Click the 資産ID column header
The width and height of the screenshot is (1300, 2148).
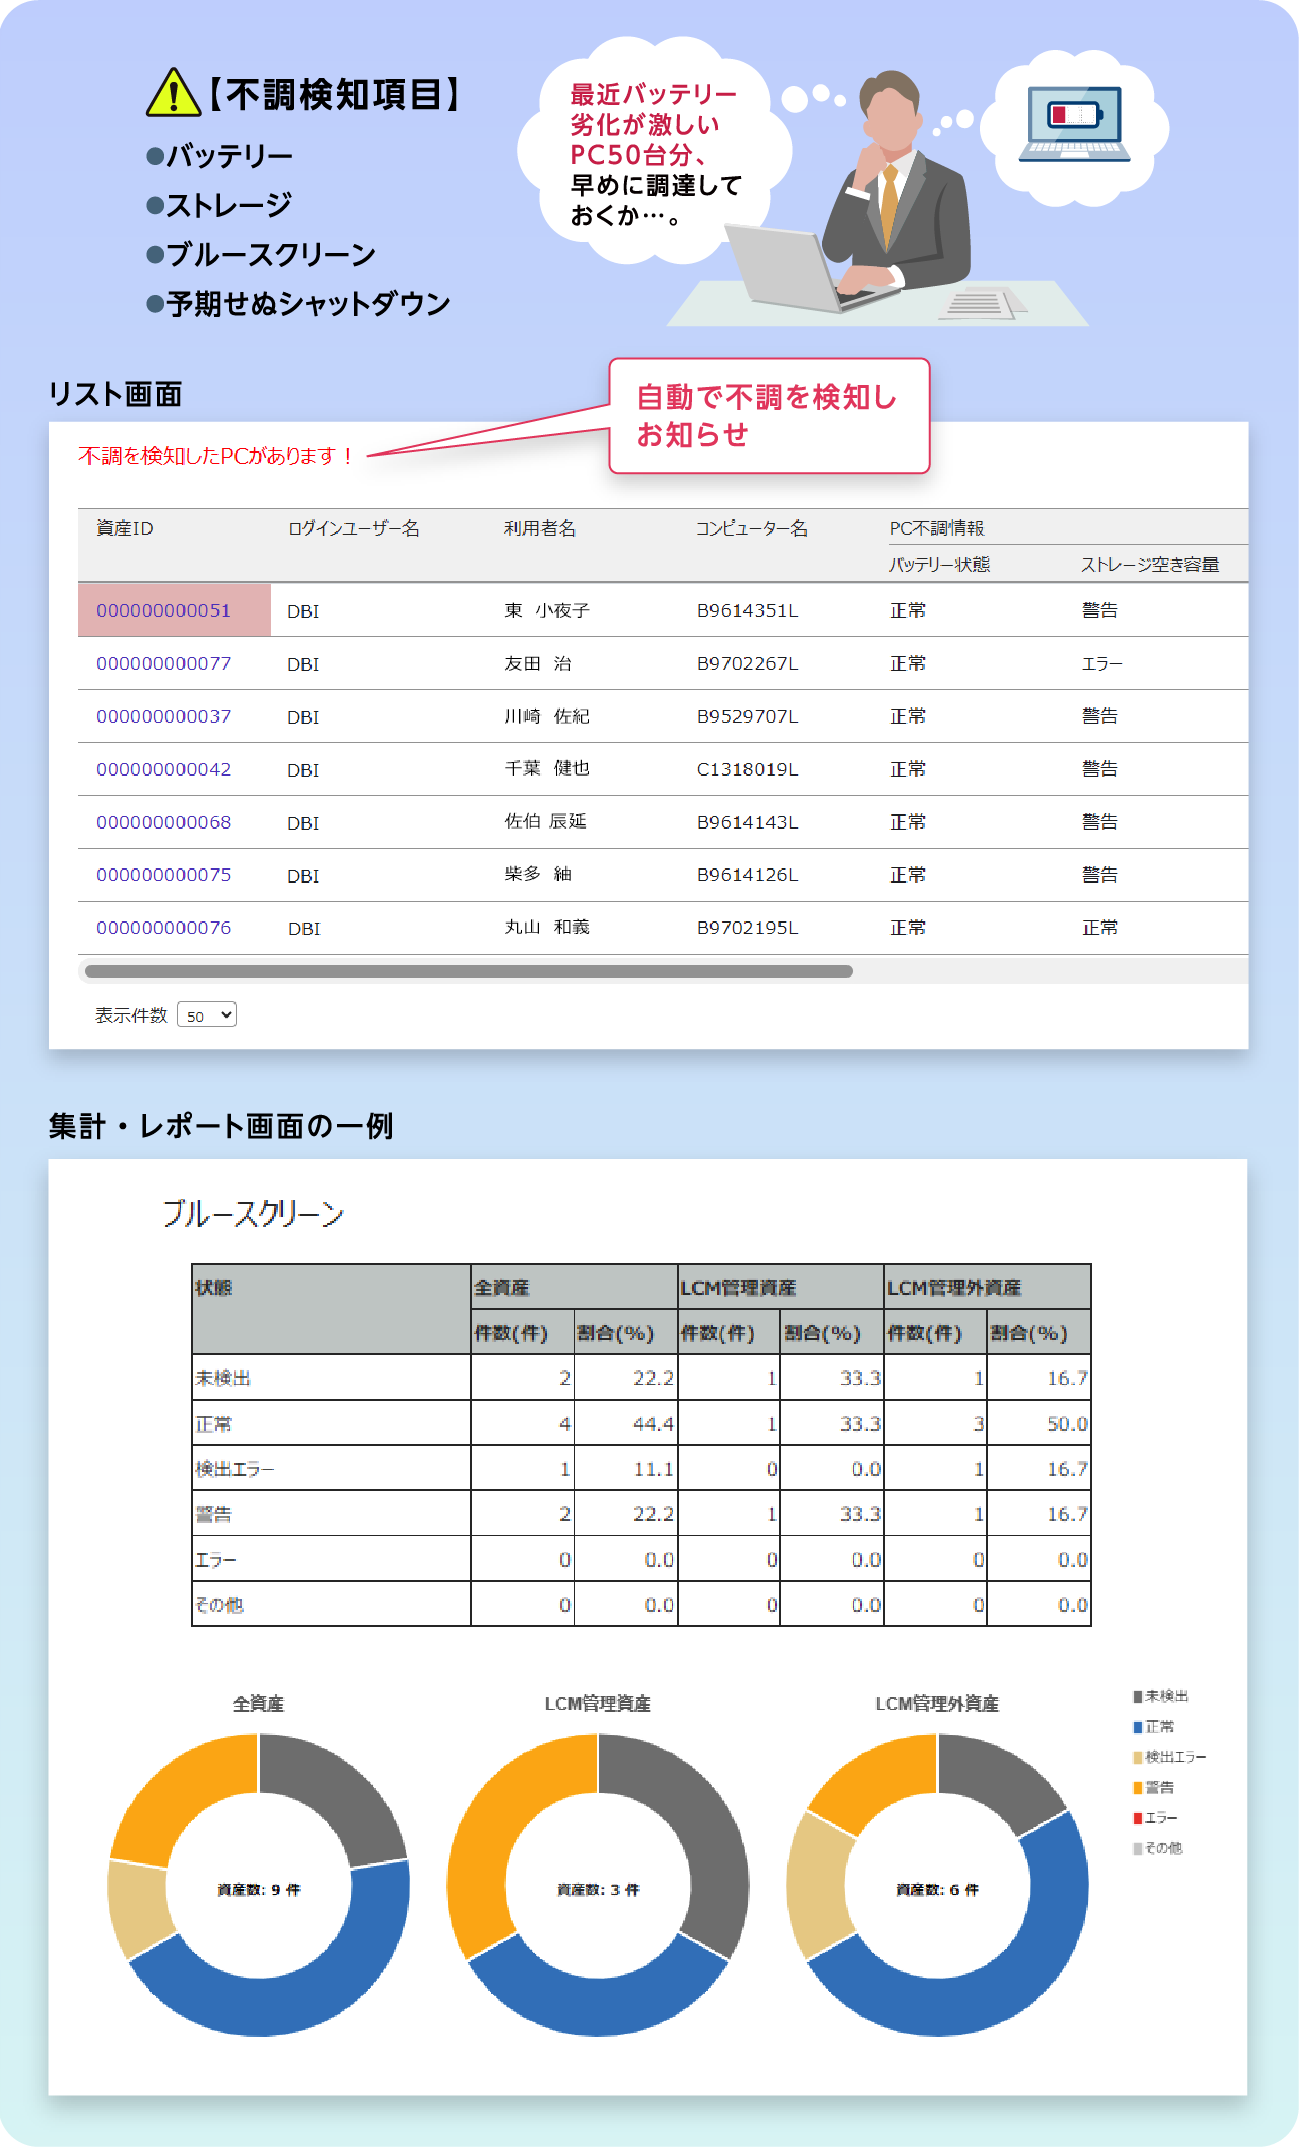point(125,528)
